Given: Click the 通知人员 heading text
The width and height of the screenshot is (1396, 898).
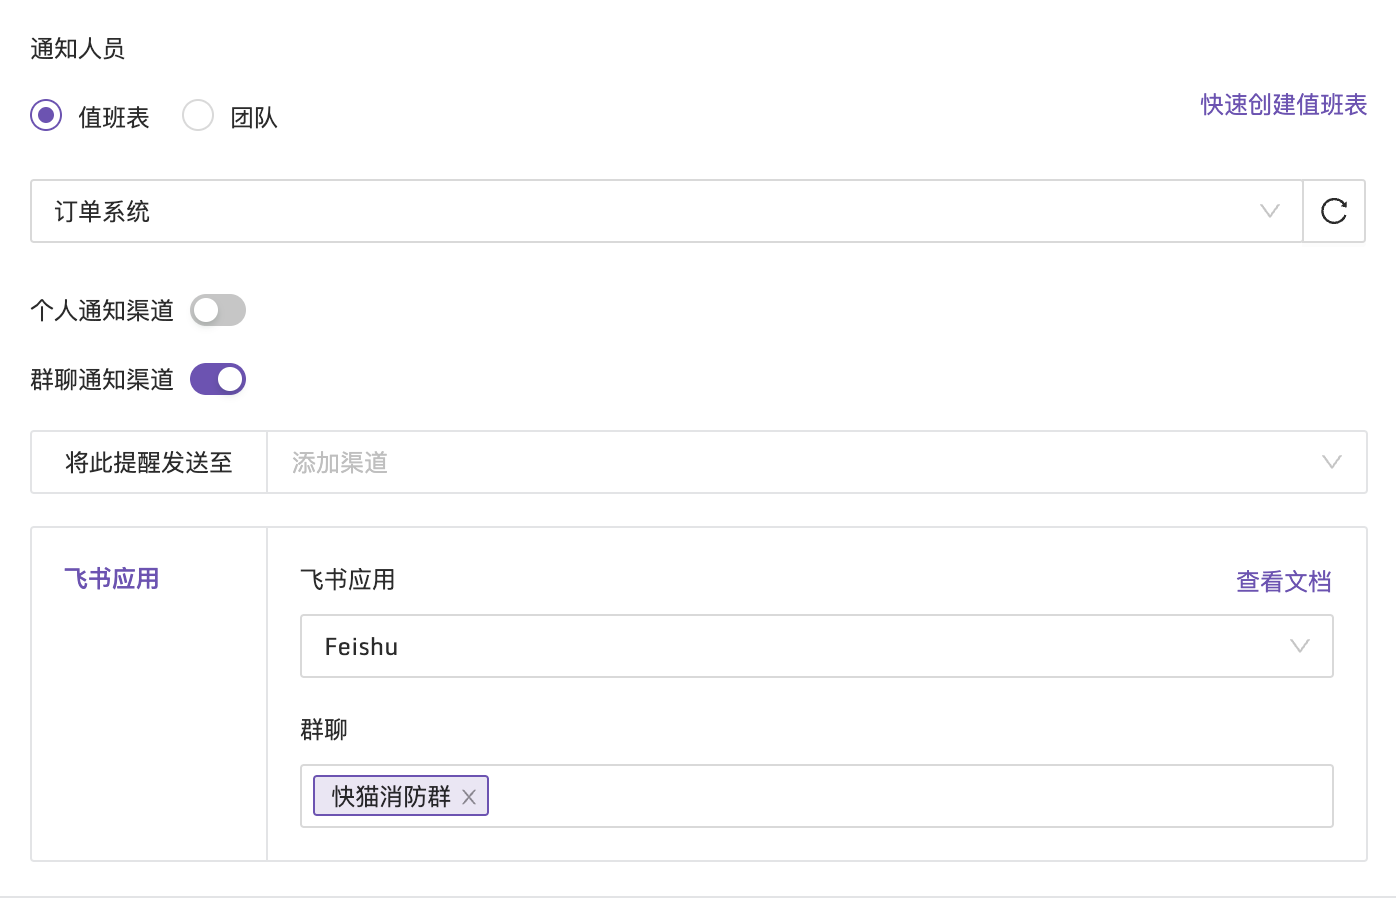Looking at the screenshot, I should click(77, 48).
